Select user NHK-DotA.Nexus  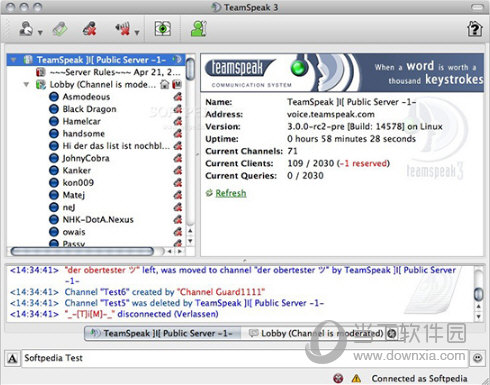click(98, 220)
